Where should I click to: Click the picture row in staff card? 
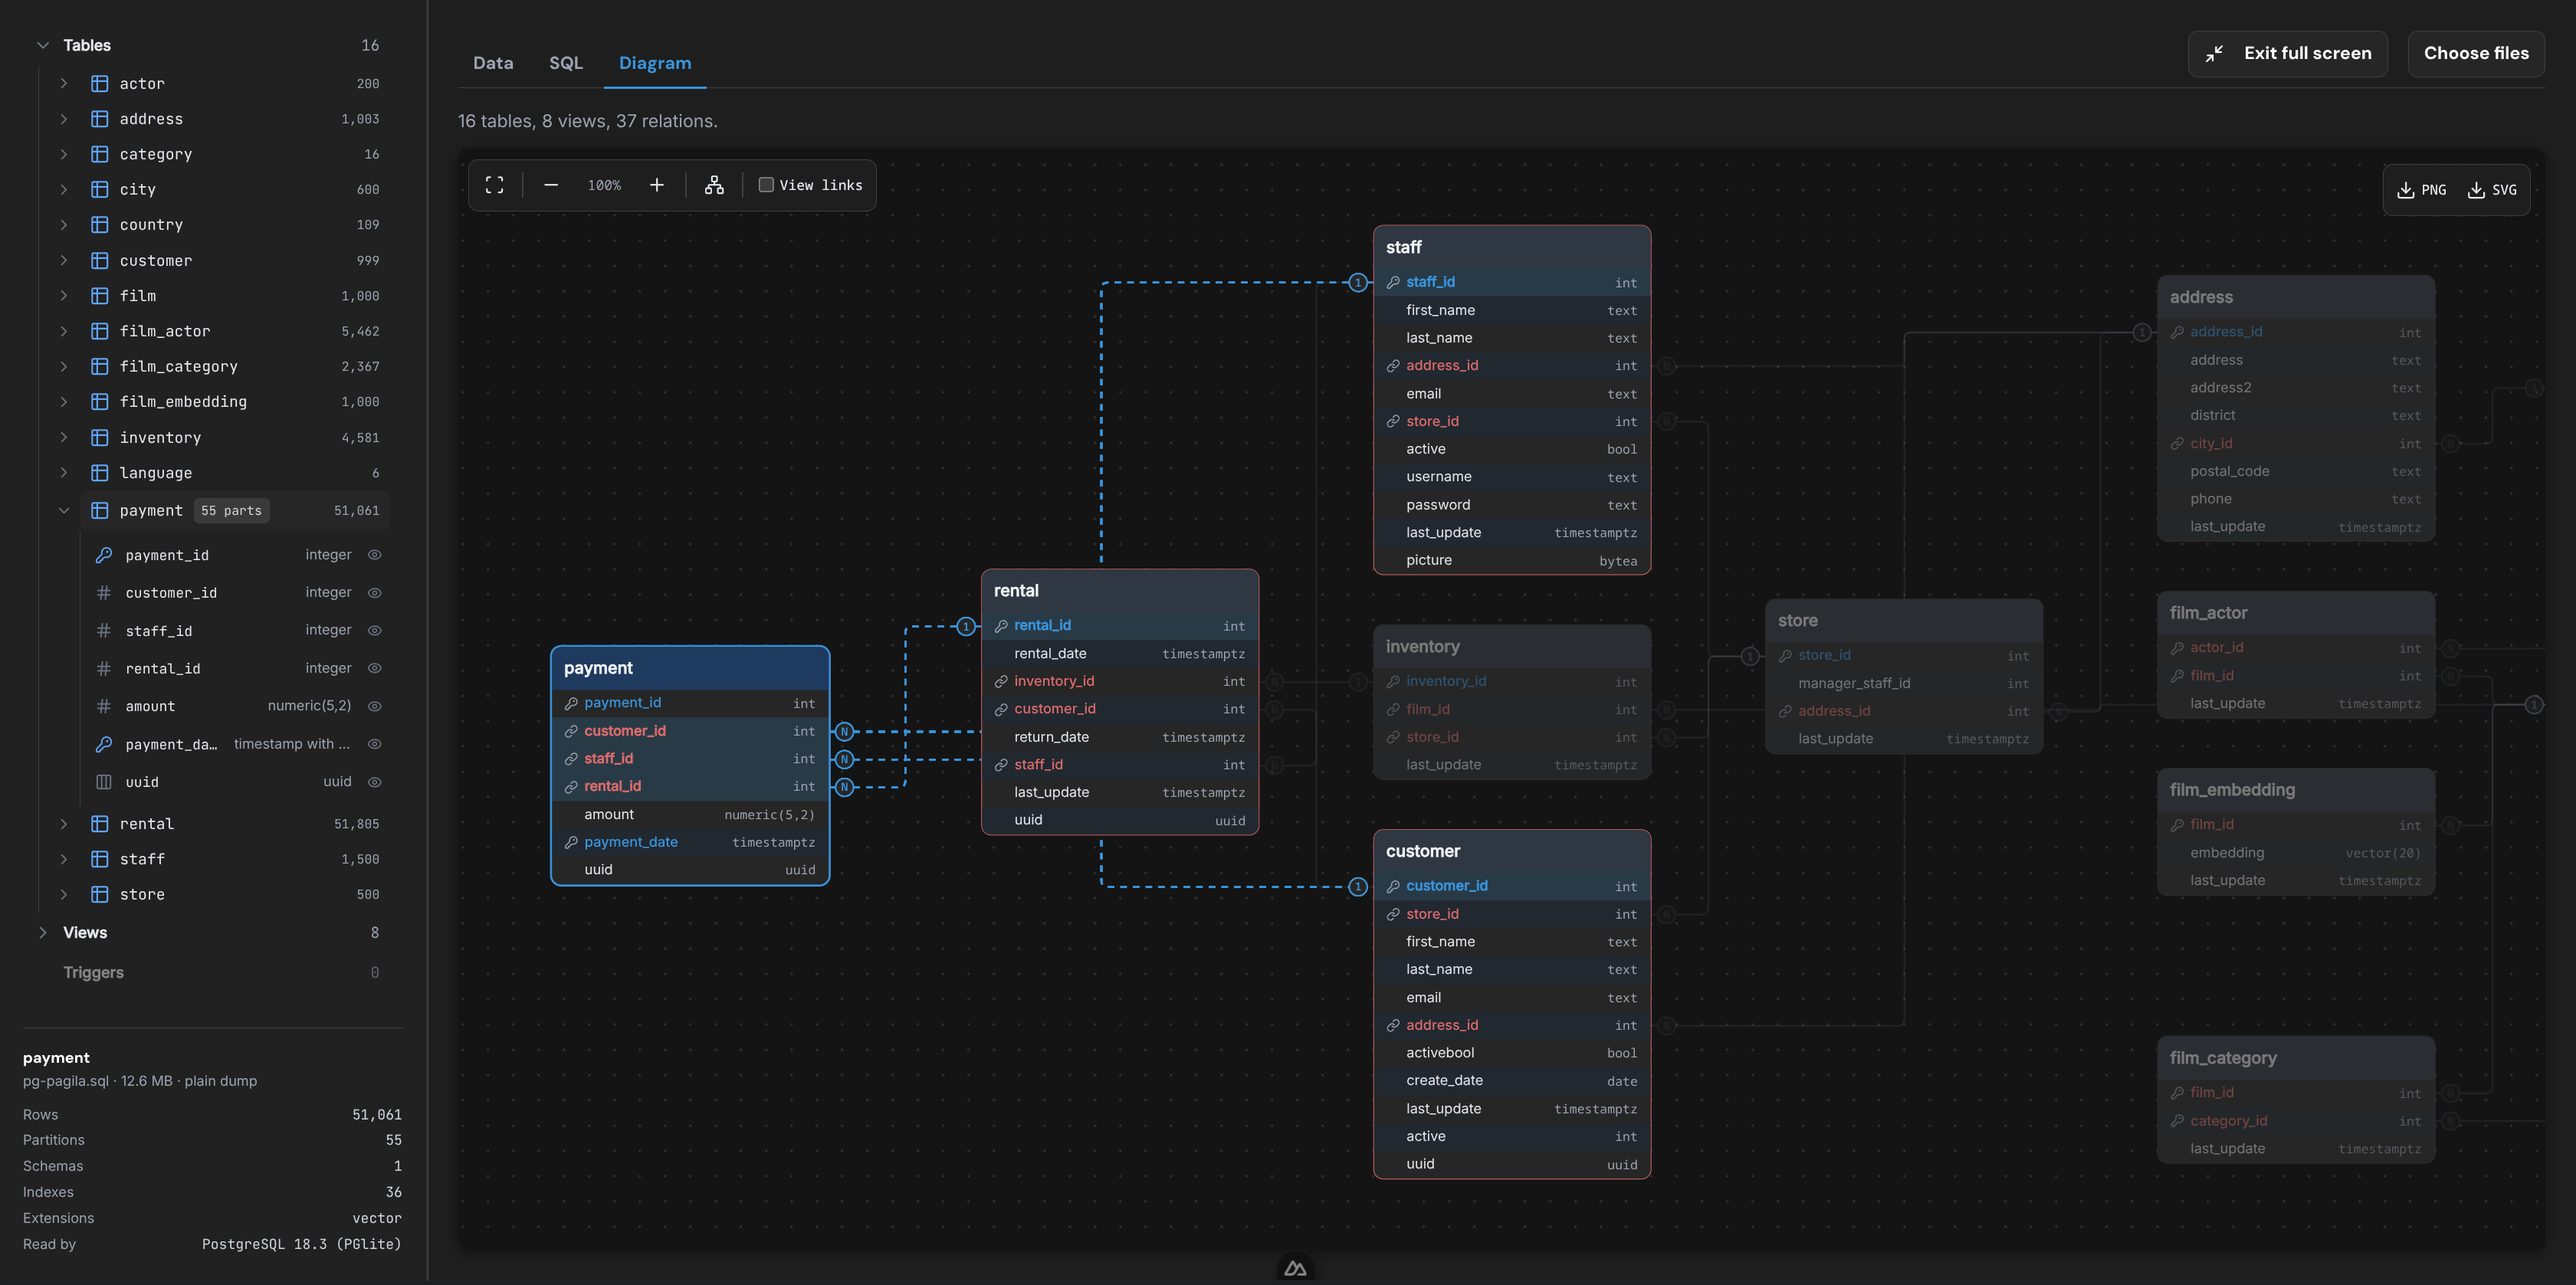1512,561
